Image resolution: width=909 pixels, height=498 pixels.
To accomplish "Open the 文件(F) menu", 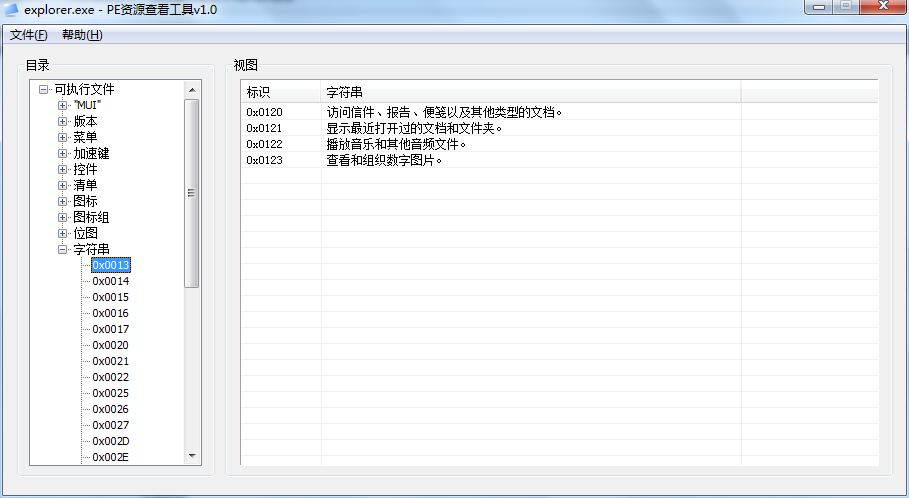I will (x=28, y=35).
